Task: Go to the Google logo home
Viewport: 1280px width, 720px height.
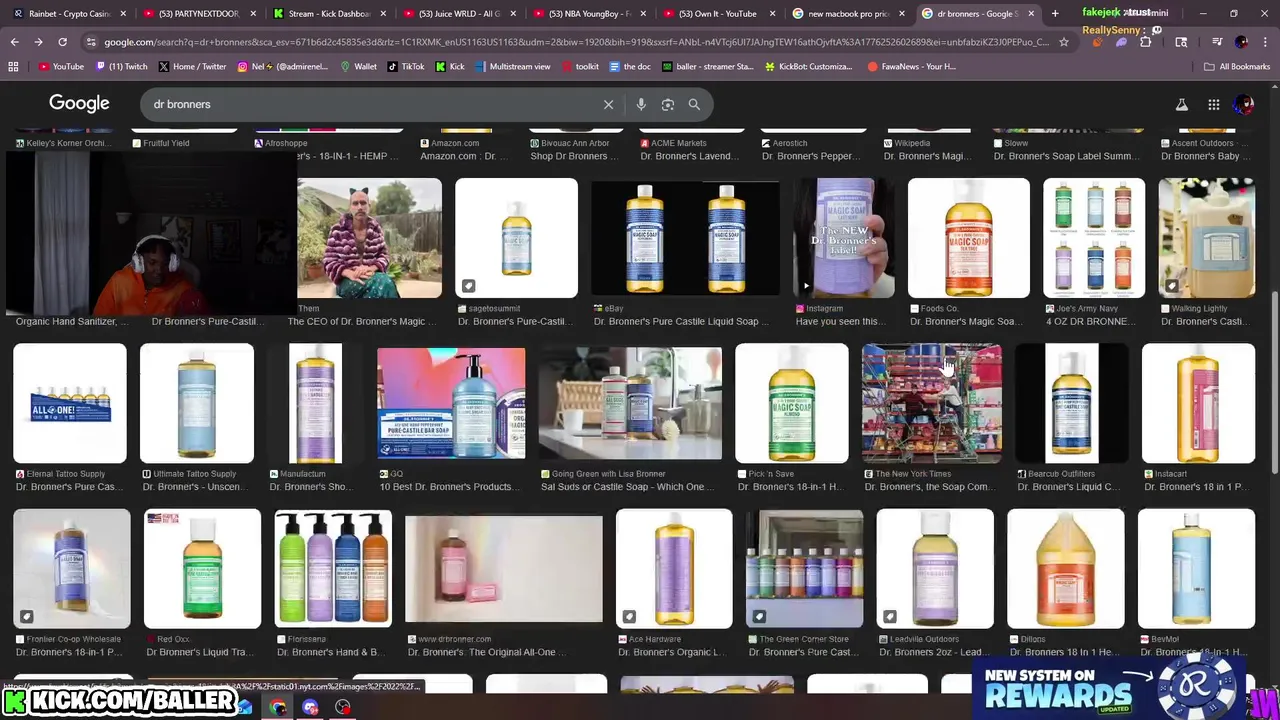Action: tap(79, 104)
